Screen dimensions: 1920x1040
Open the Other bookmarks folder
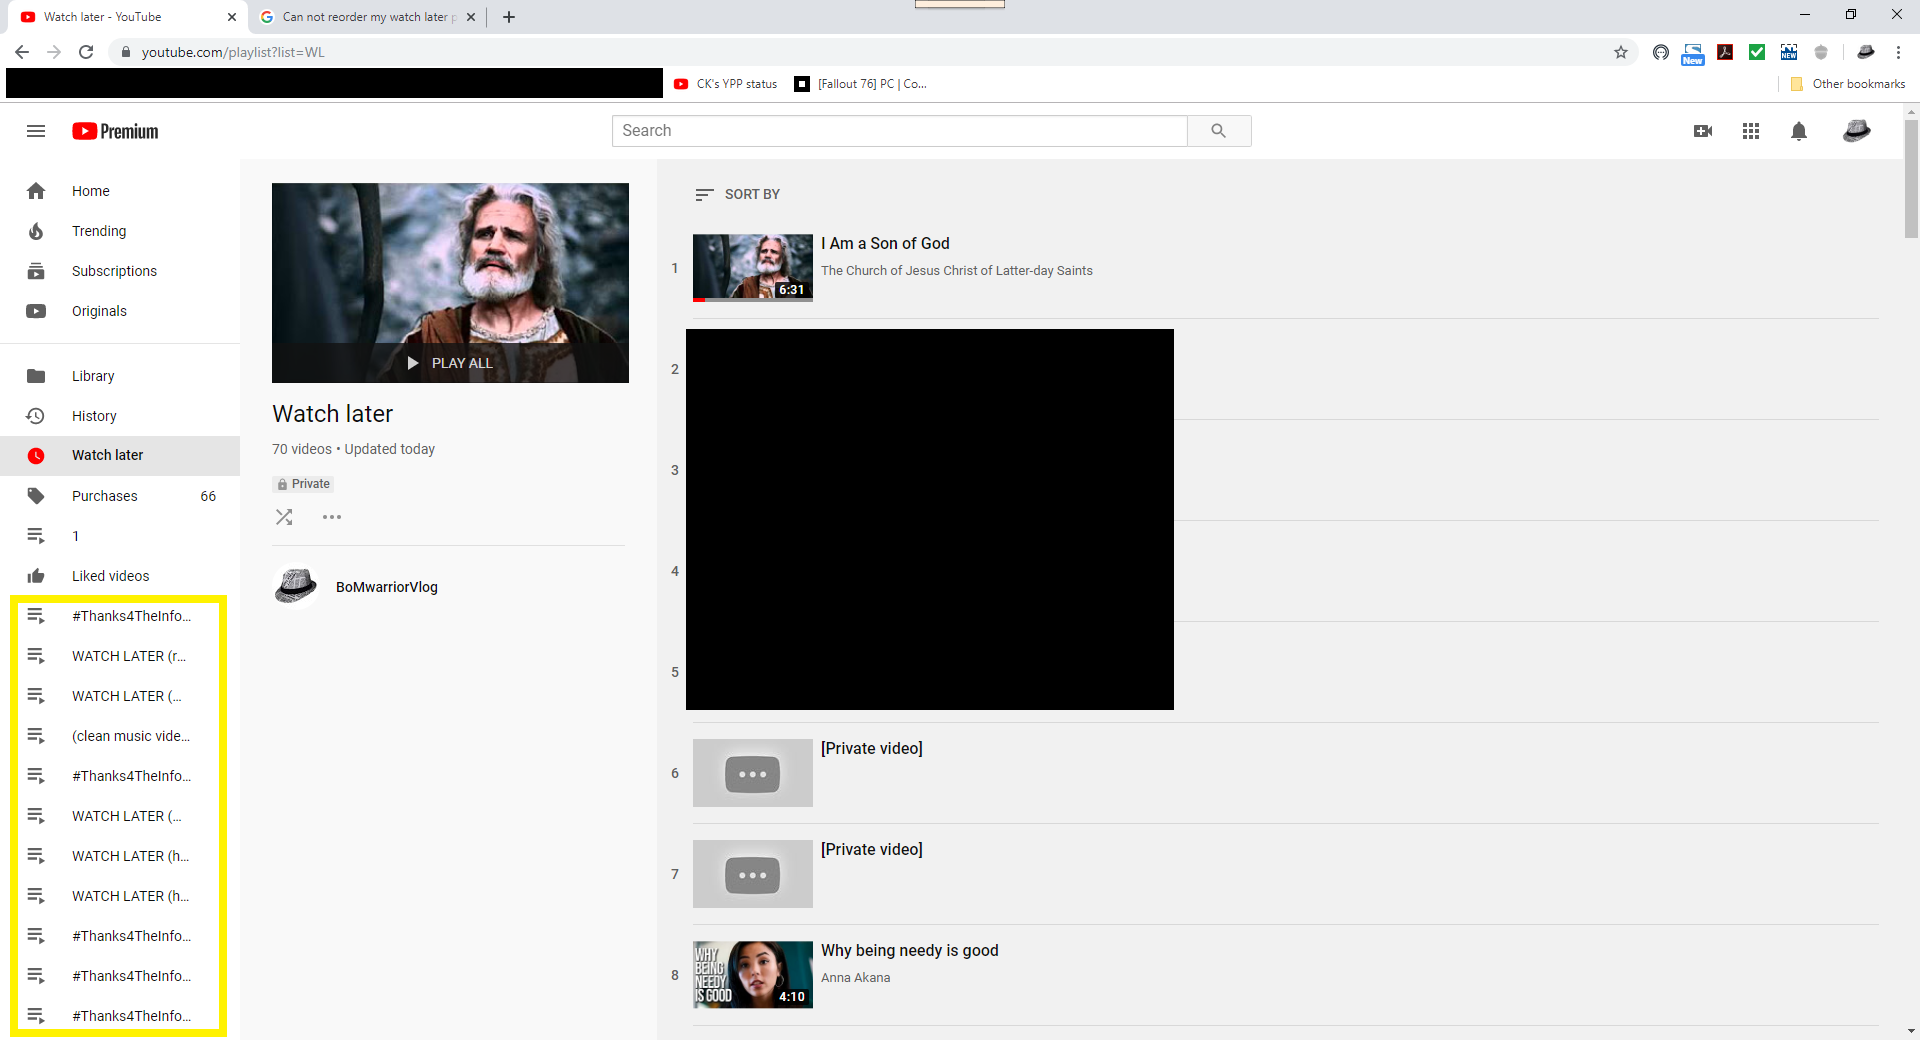pos(1848,84)
